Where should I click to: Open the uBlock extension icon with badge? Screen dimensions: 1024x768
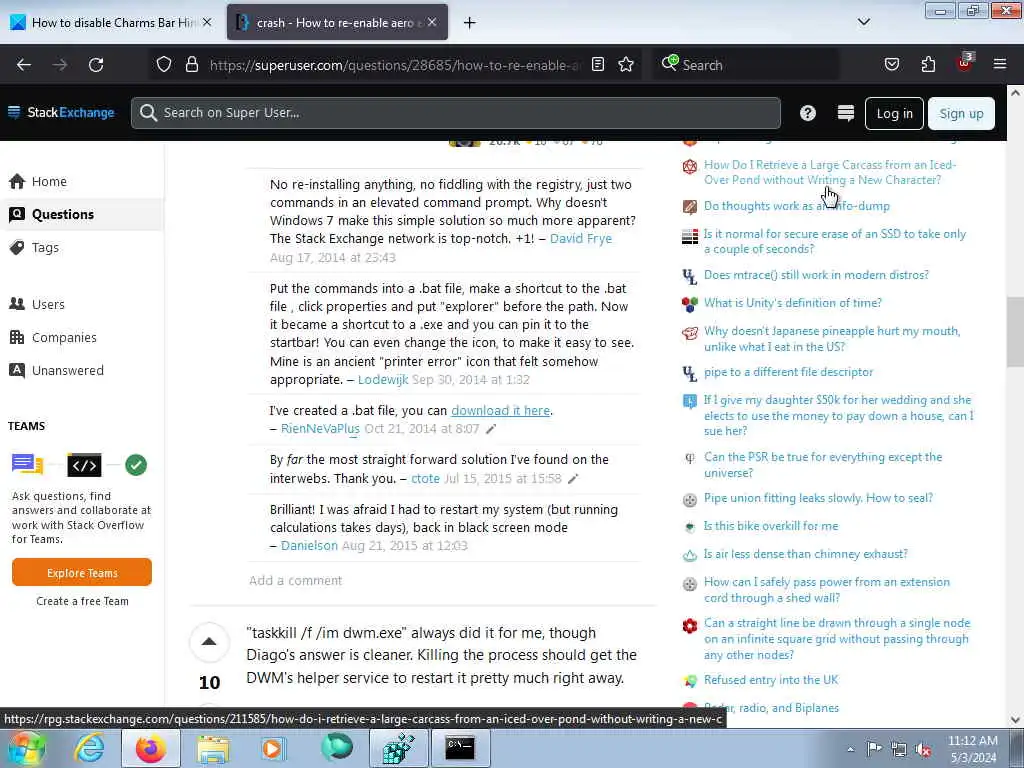click(x=965, y=63)
